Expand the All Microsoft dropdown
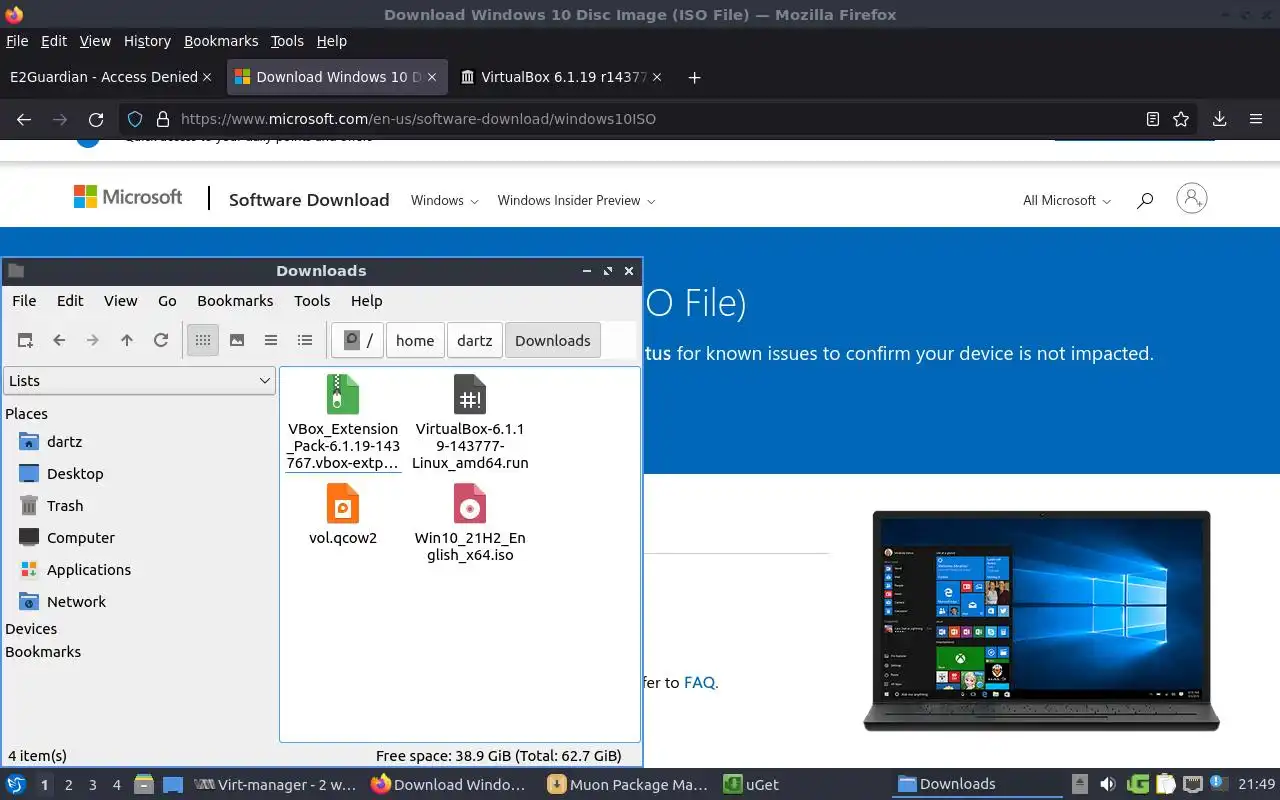Image resolution: width=1280 pixels, height=800 pixels. click(x=1067, y=200)
